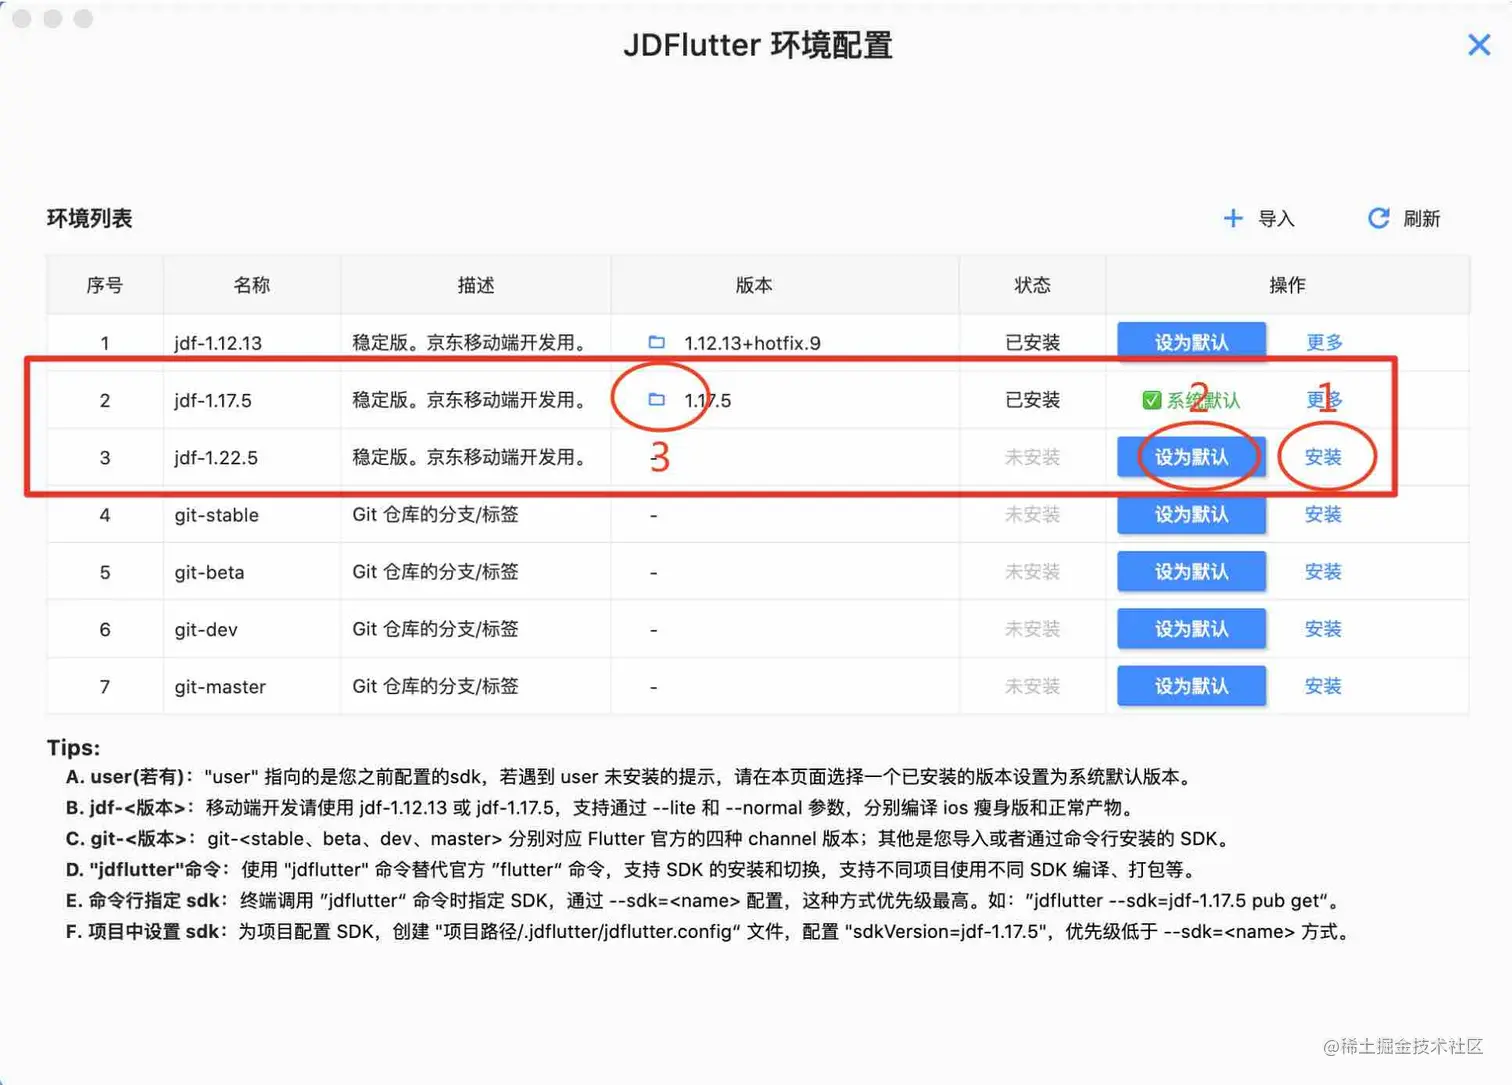1512x1085 pixels.
Task: Install git-stable via 安装 link
Action: click(x=1323, y=514)
